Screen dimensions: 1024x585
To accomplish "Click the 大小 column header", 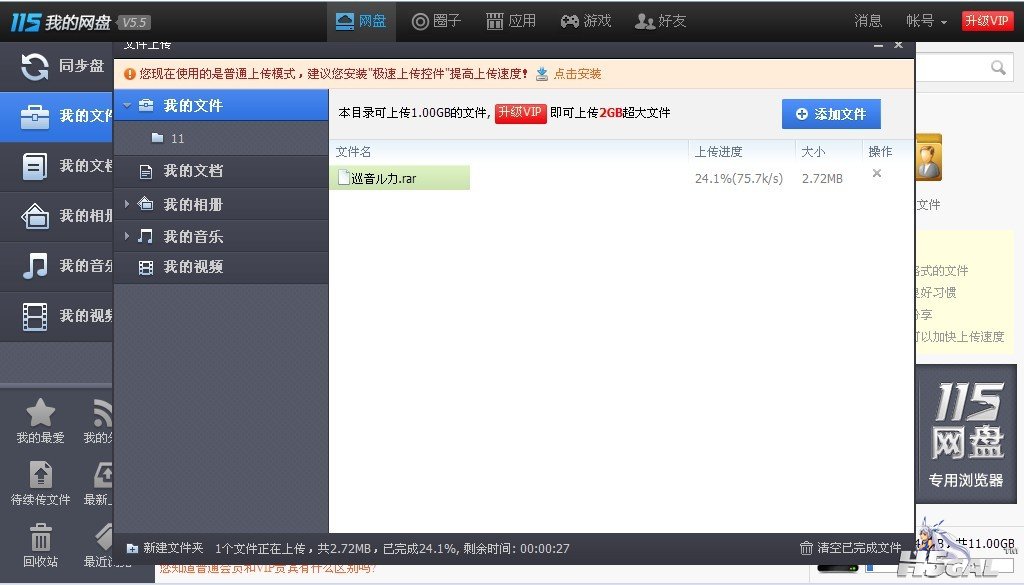I will (x=813, y=151).
